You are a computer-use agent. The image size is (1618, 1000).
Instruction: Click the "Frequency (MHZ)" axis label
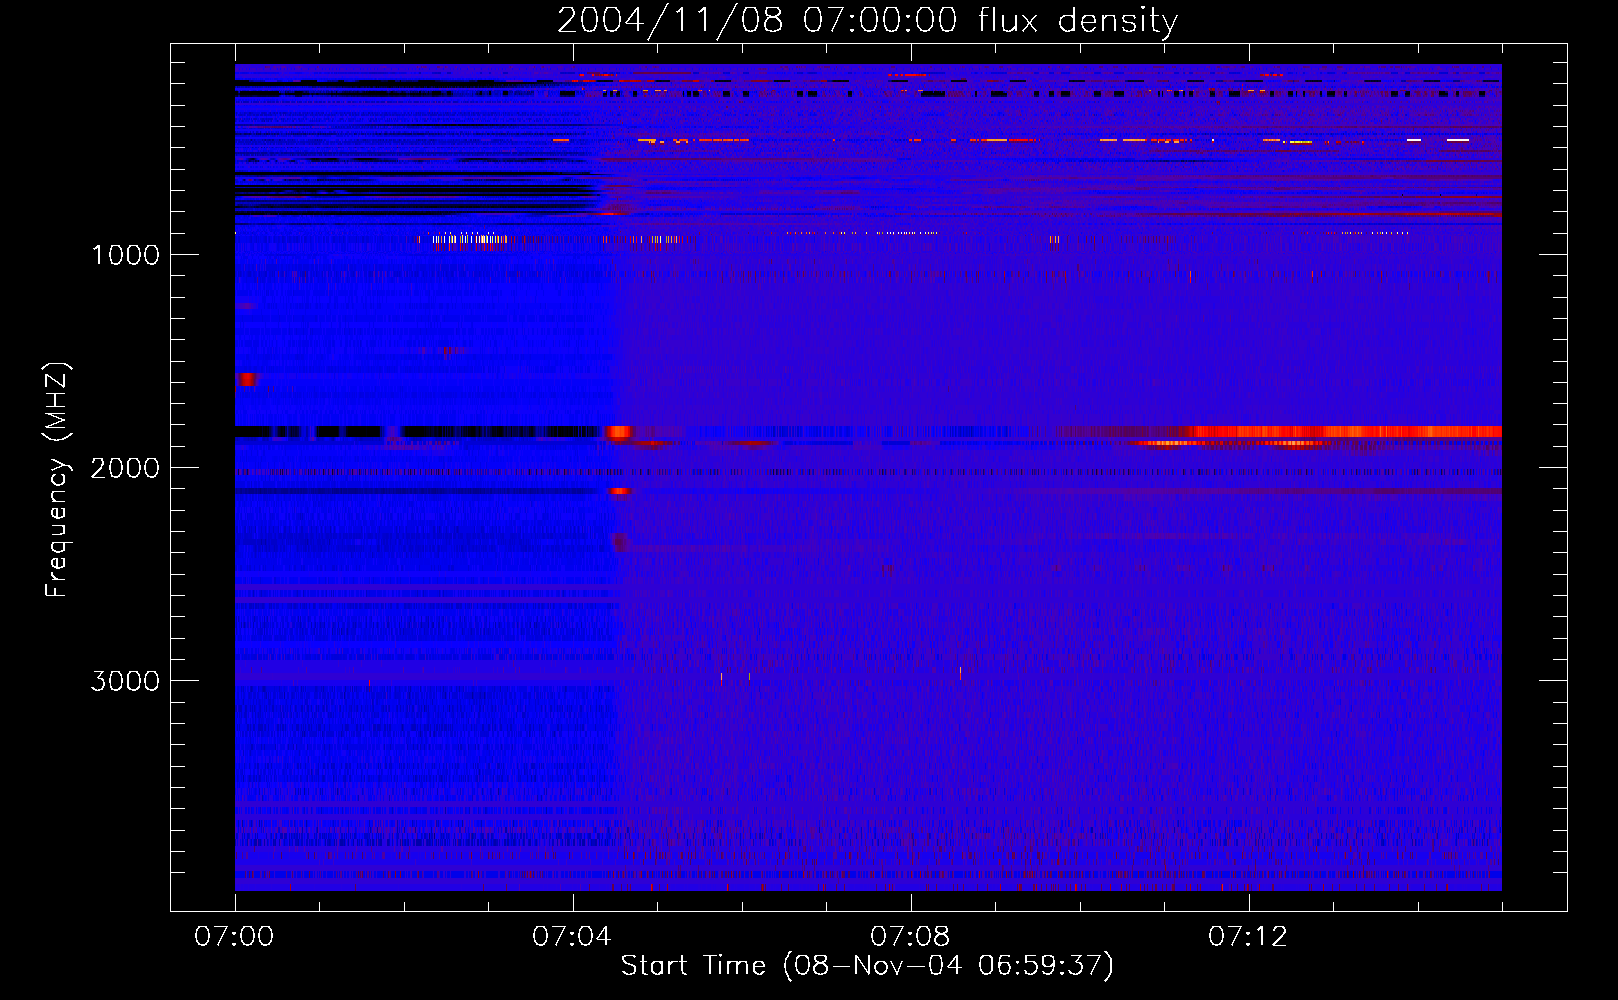57,480
